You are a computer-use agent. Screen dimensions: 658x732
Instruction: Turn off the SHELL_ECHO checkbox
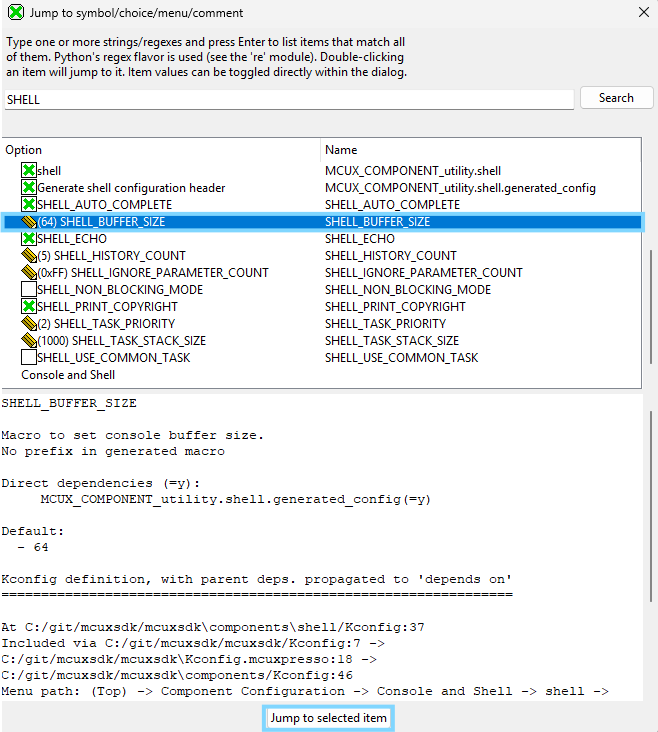[x=29, y=239]
